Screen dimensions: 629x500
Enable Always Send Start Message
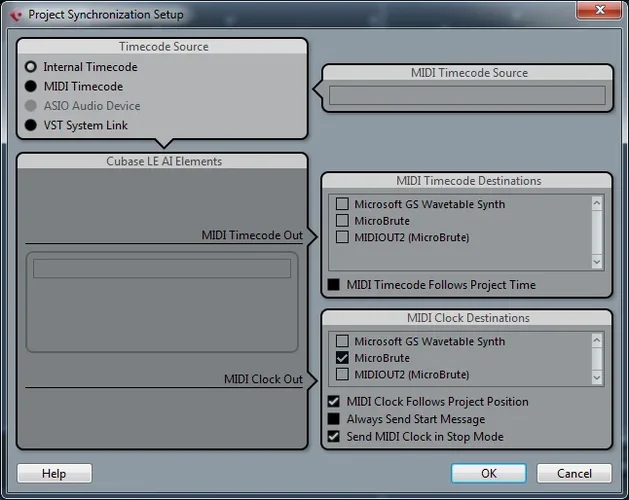pos(333,419)
